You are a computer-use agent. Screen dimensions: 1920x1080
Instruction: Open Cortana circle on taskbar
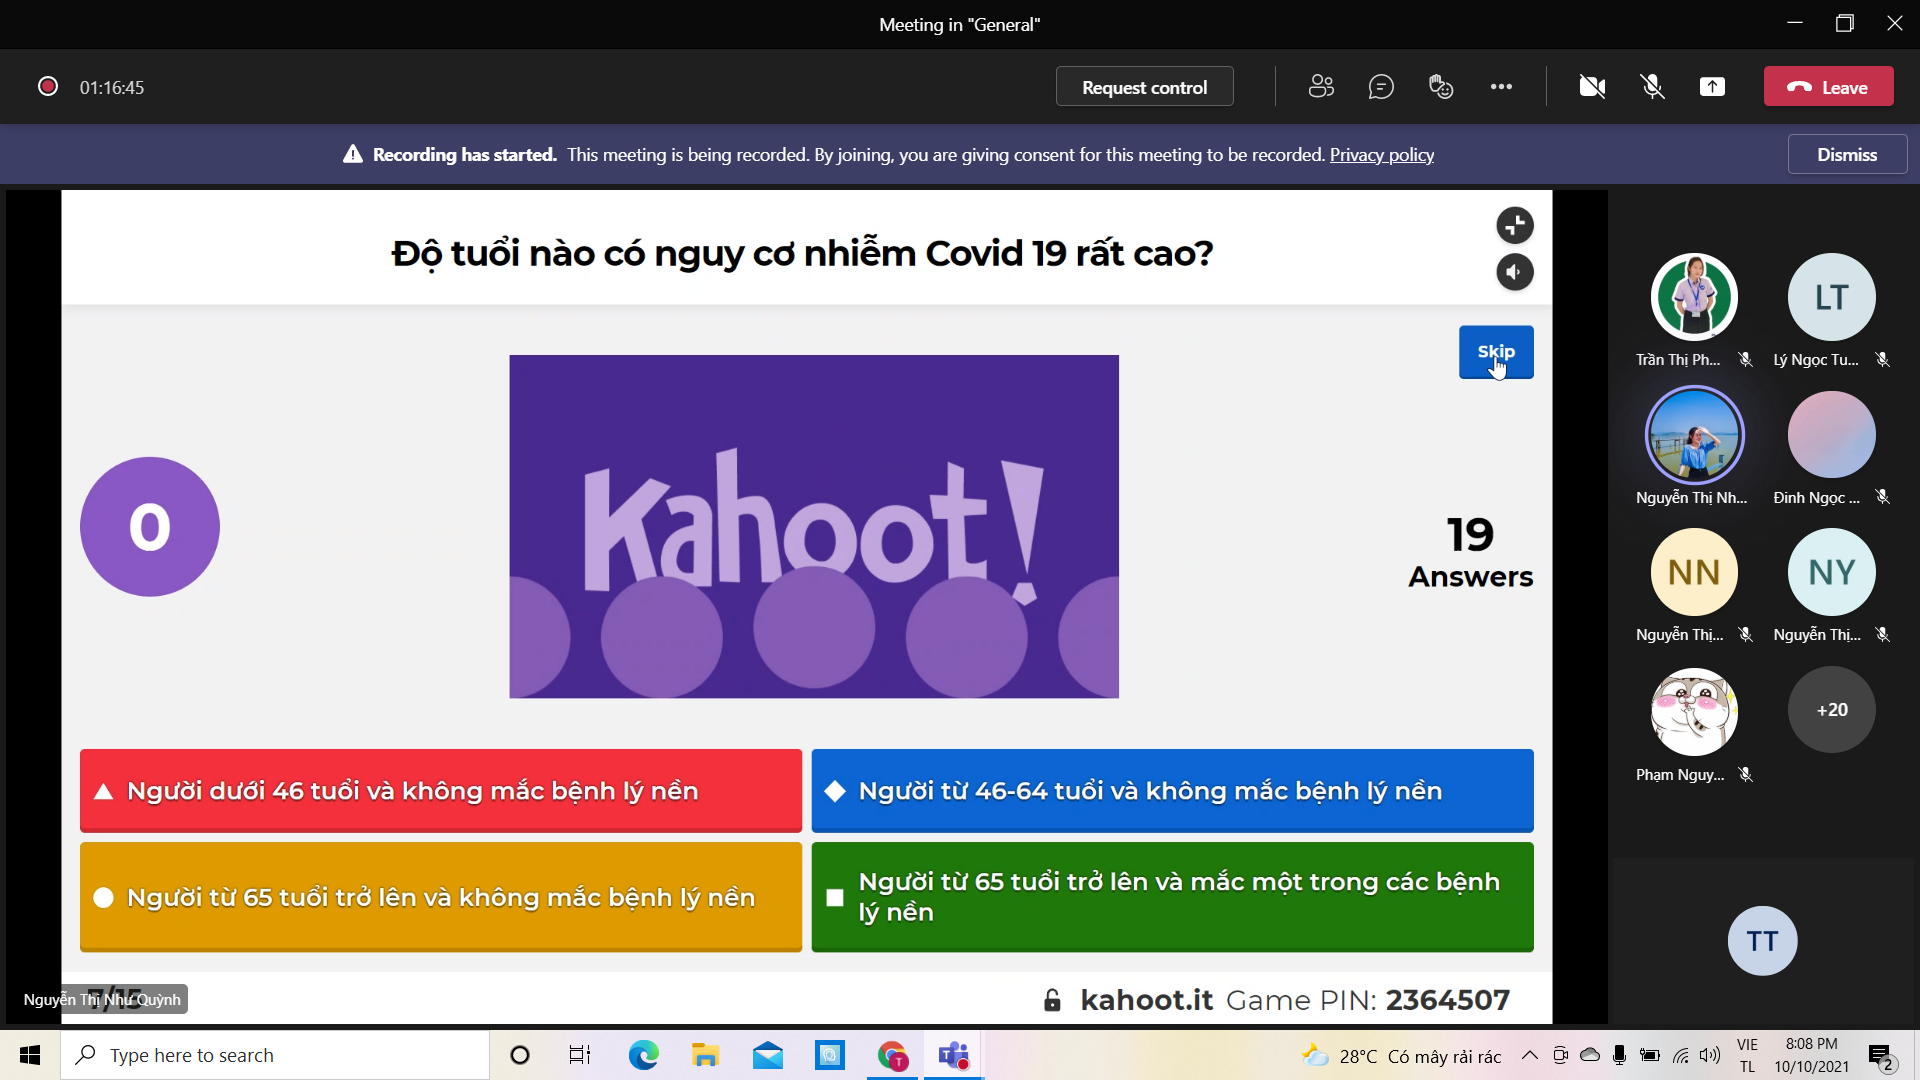519,1055
